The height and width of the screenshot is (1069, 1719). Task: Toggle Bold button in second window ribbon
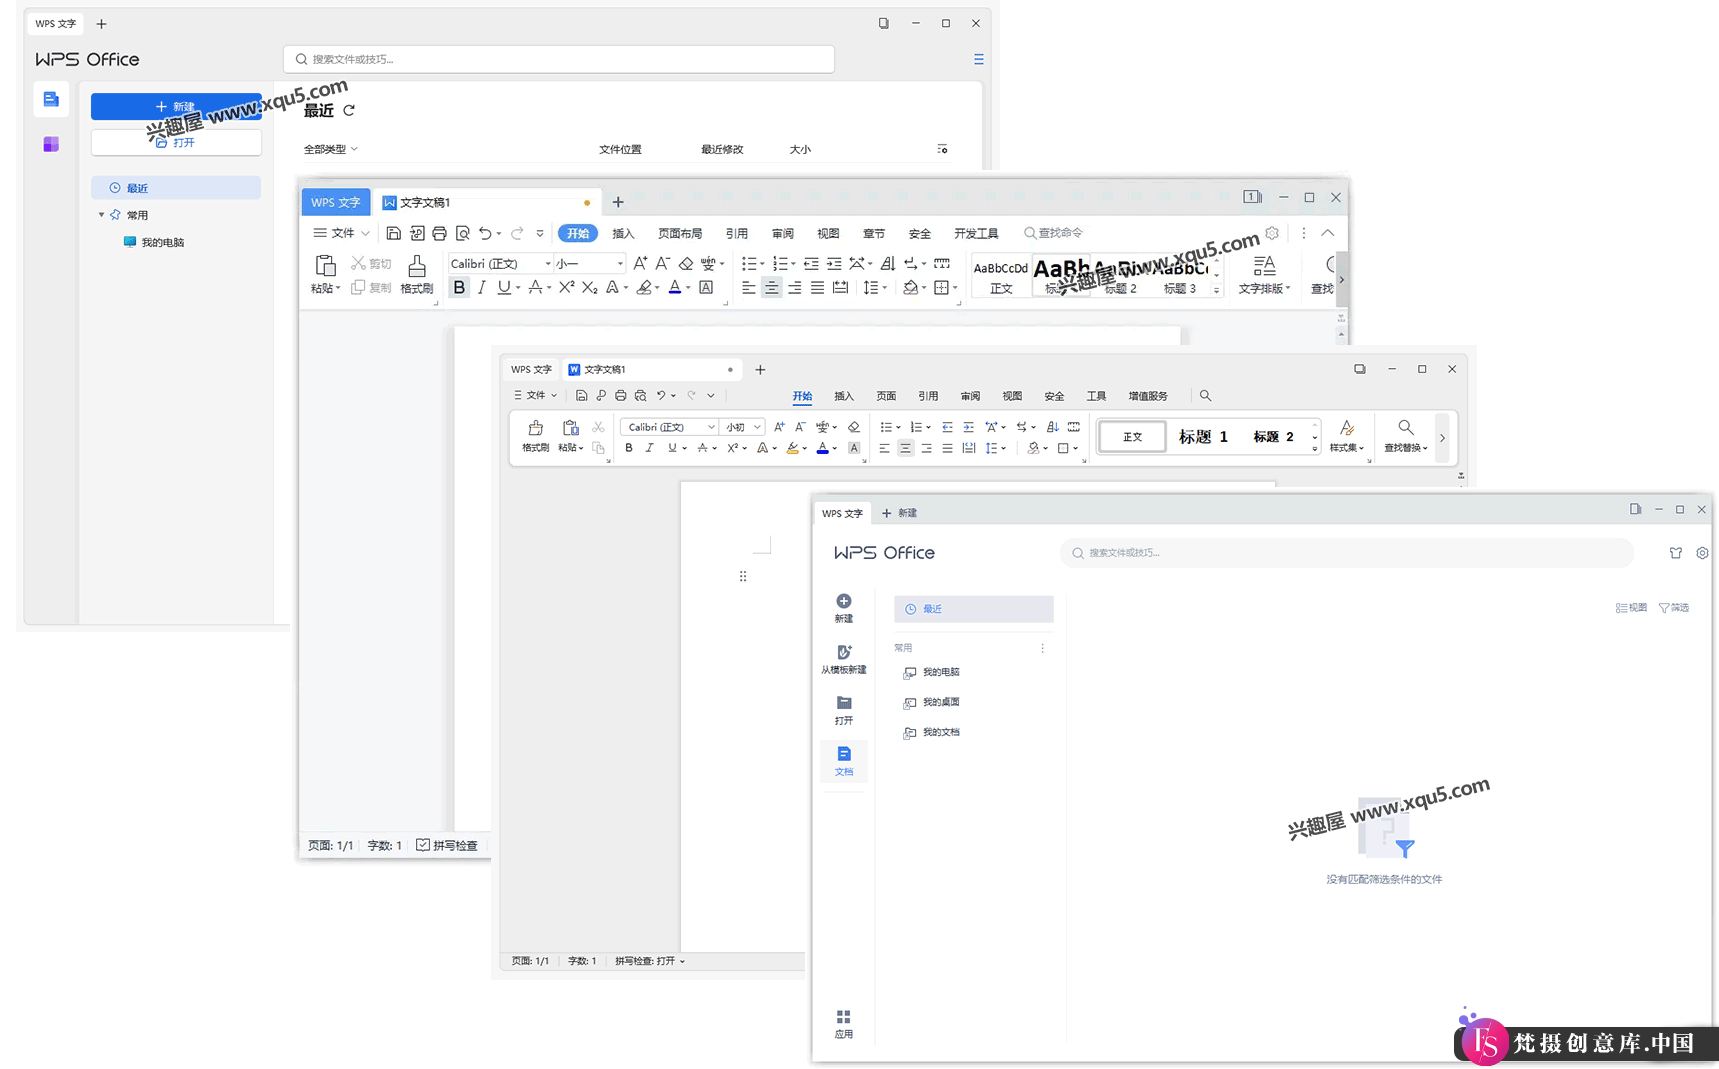pos(459,287)
